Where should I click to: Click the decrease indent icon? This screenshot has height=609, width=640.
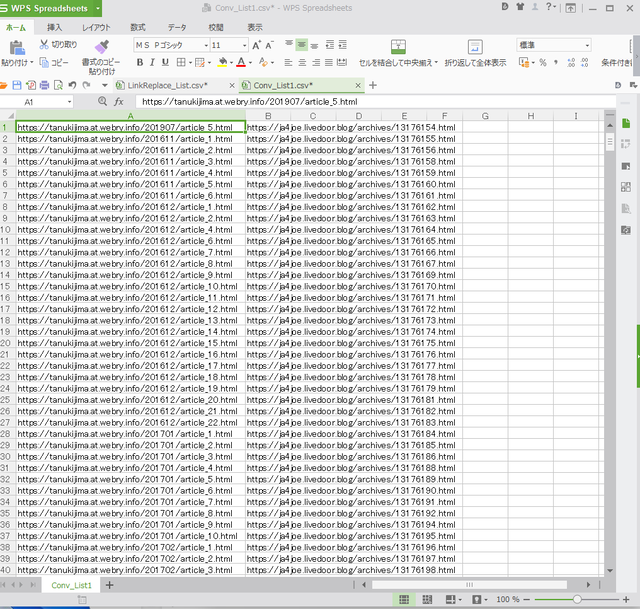point(330,44)
